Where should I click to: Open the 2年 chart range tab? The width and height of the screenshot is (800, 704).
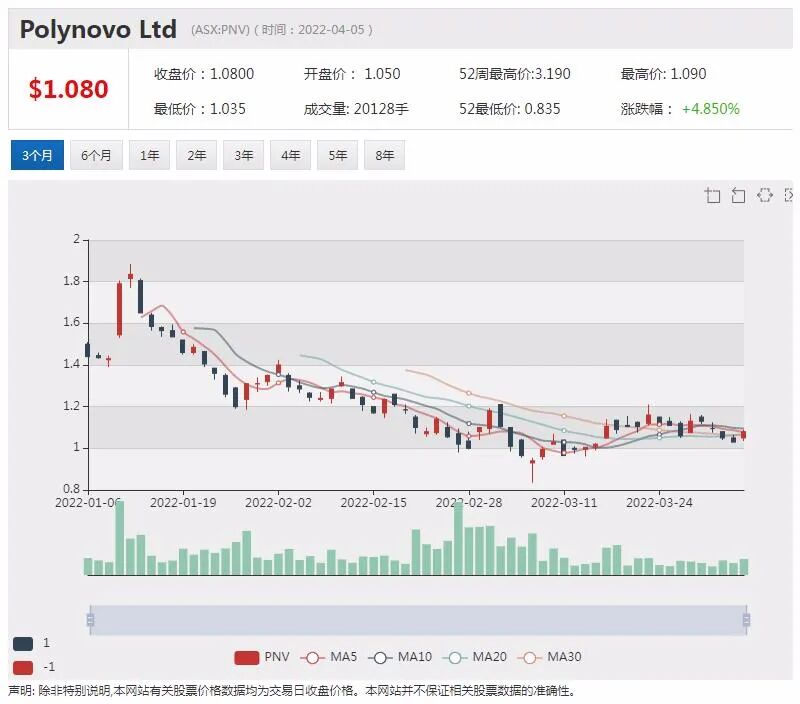pyautogui.click(x=196, y=155)
